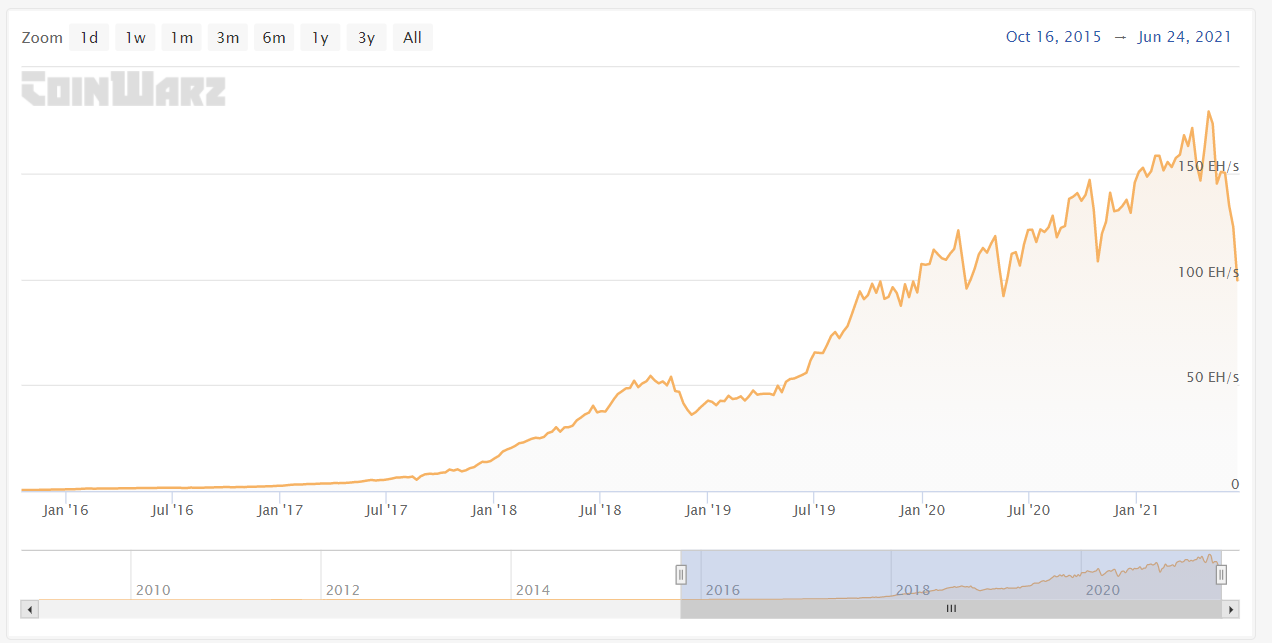
Task: Click the Jul '18 axis label
Action: [600, 510]
